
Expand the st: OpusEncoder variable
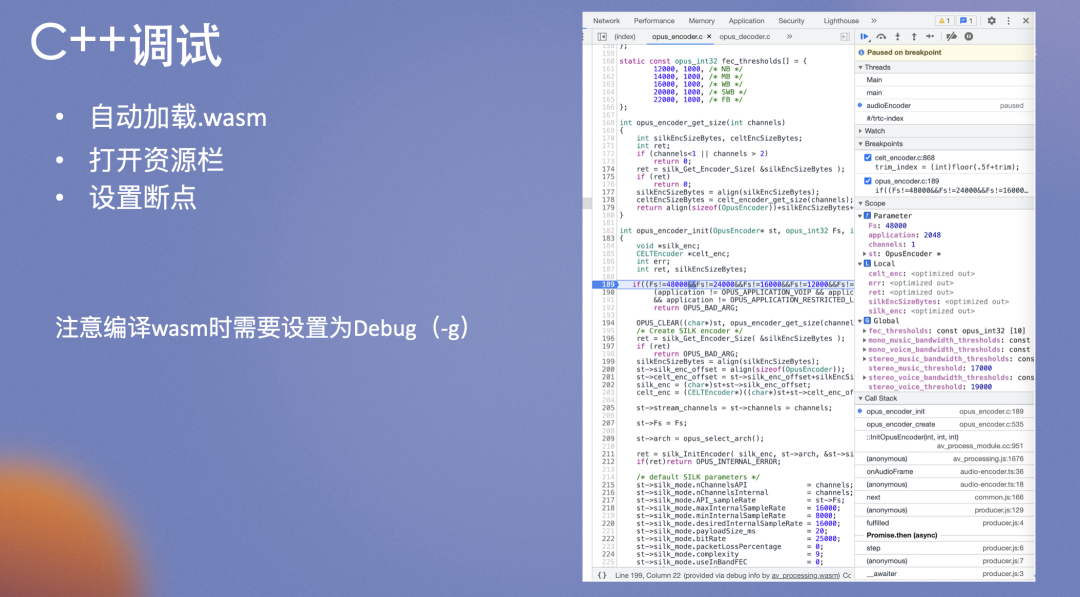coord(865,254)
